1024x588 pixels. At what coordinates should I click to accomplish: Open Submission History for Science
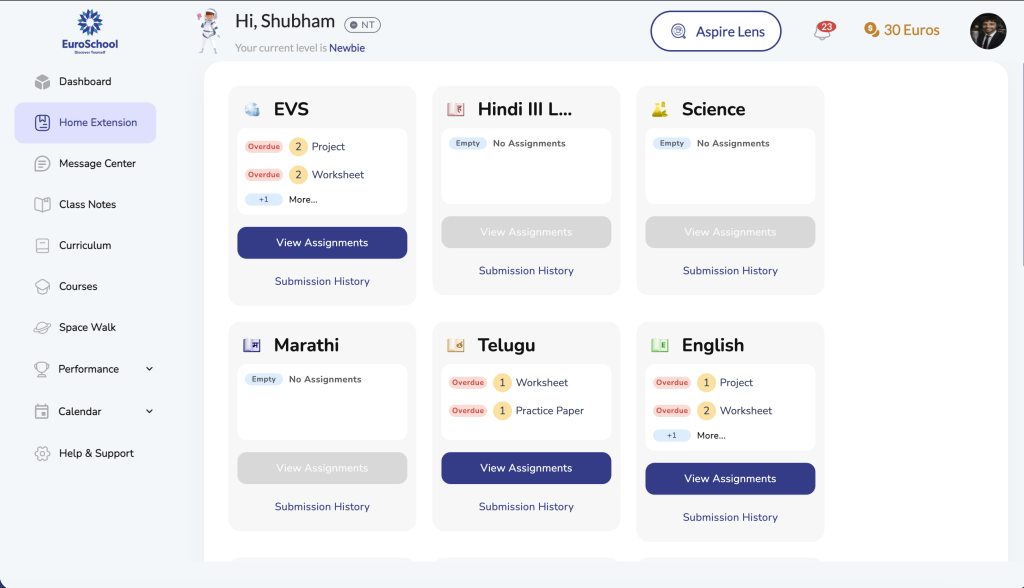coord(730,271)
